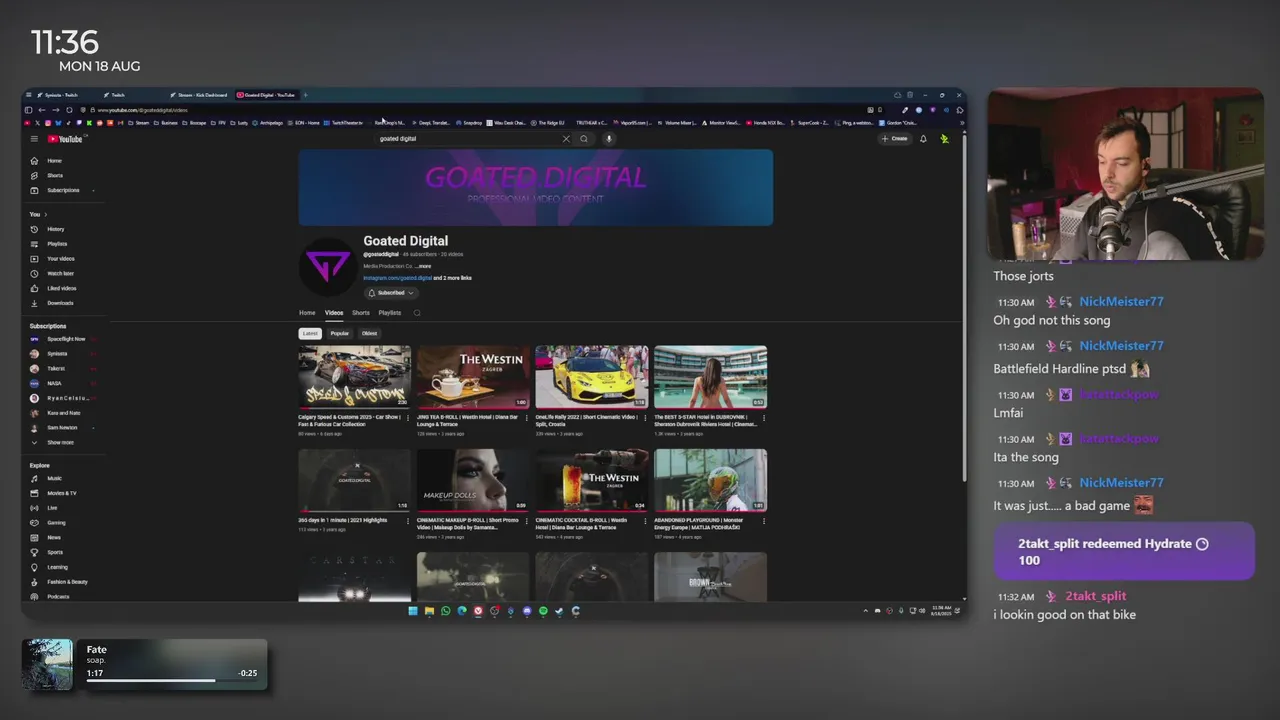Click the Goated Digital channel avatar
The image size is (1280, 720).
point(329,266)
